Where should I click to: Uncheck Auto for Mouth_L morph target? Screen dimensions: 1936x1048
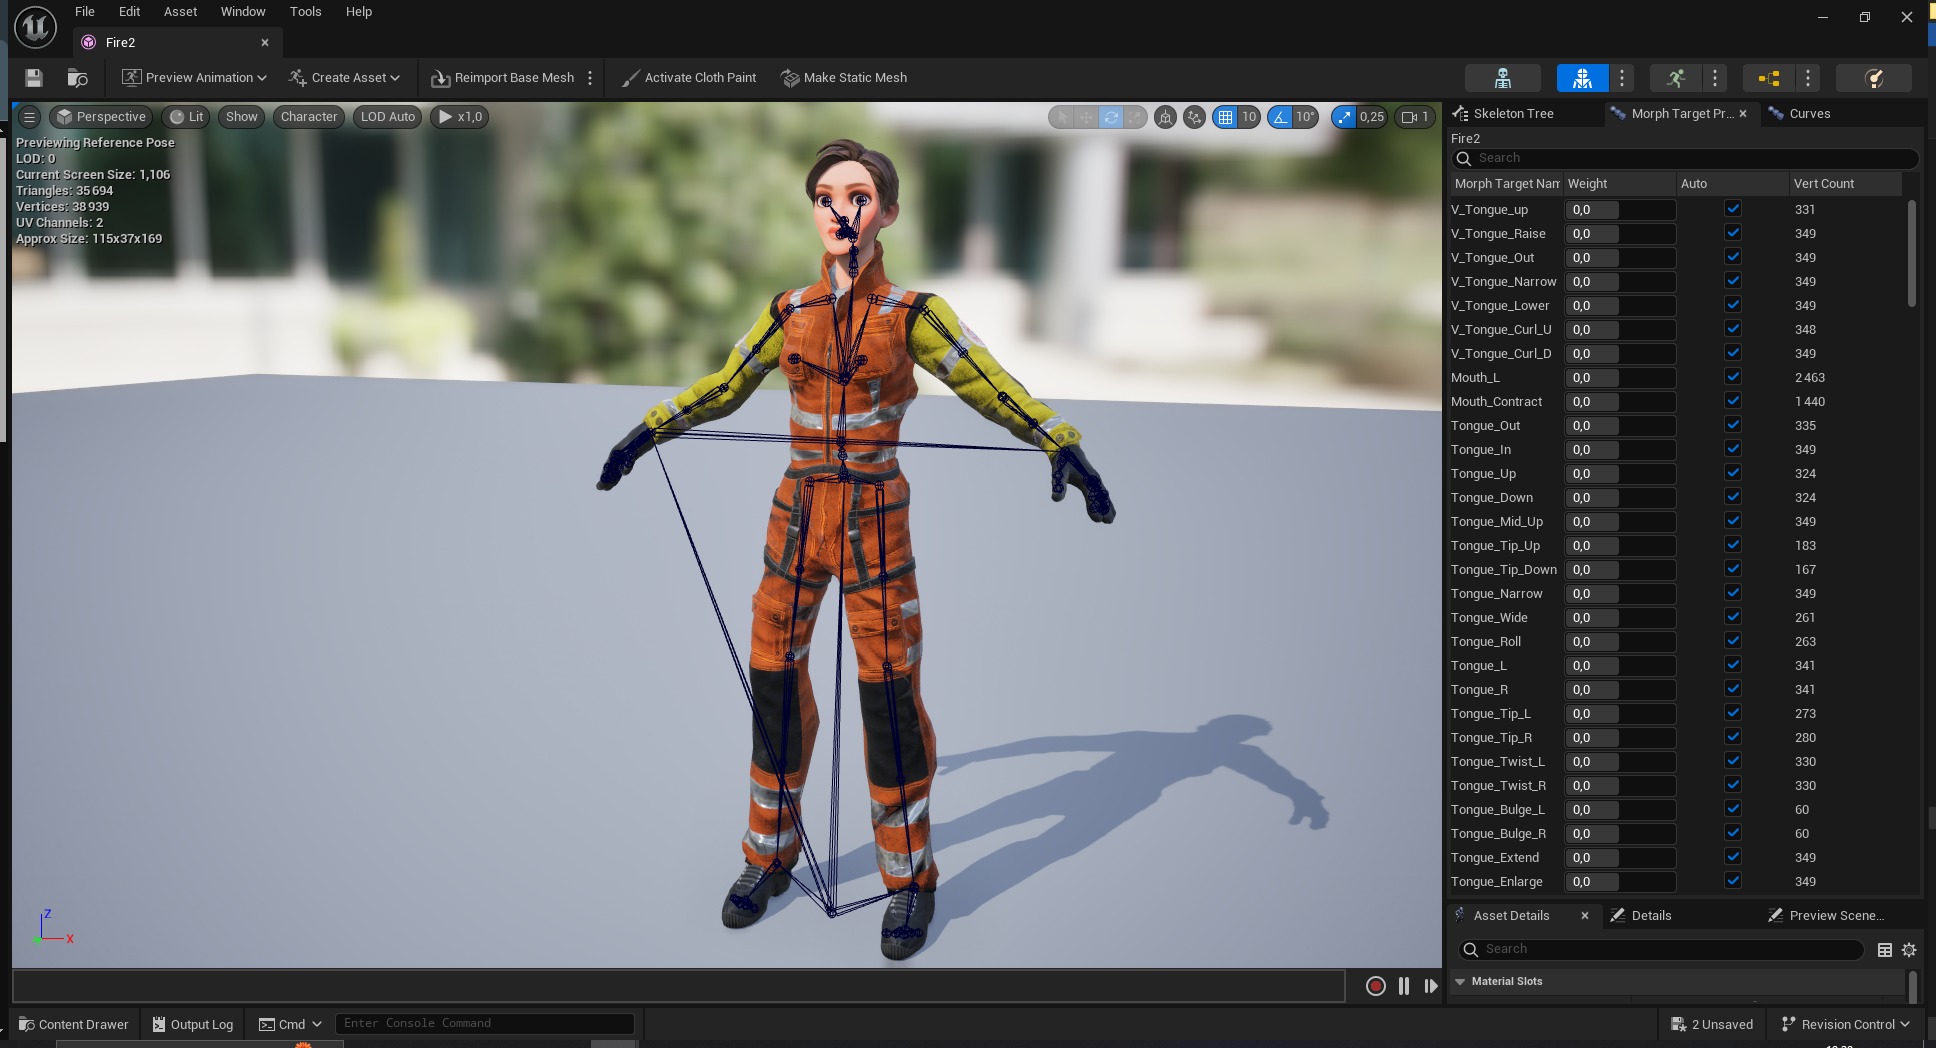point(1733,377)
